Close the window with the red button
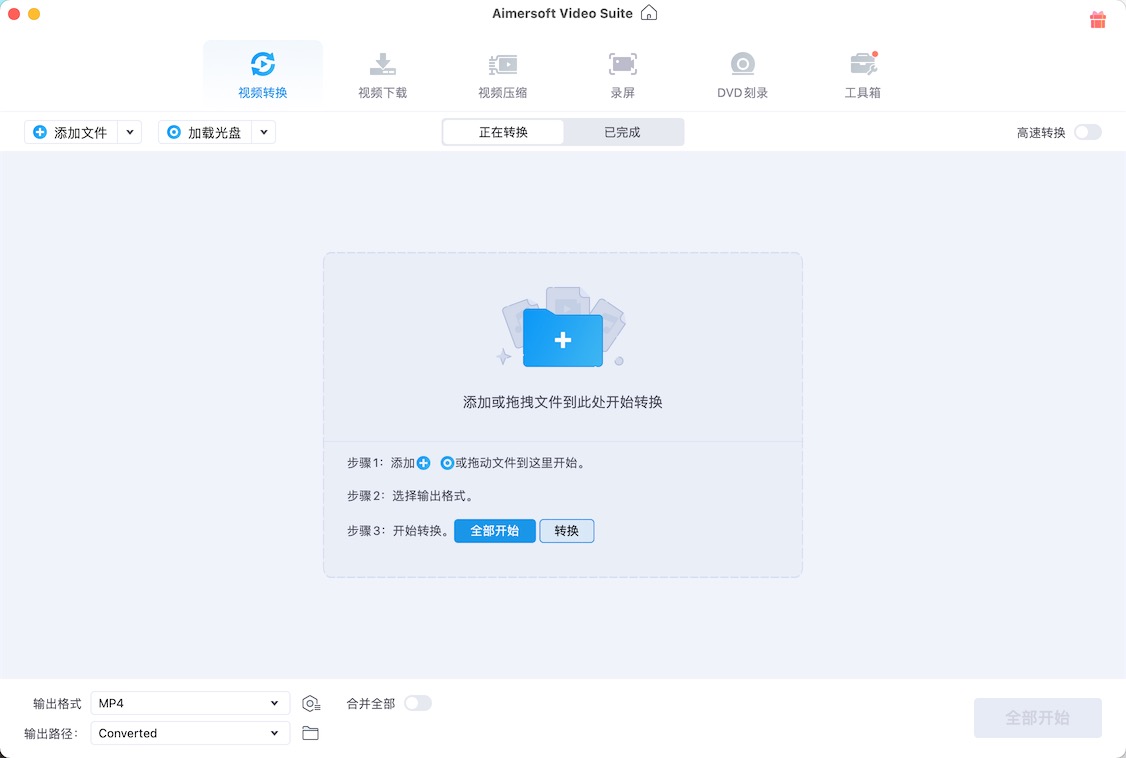This screenshot has height=758, width=1126. coord(14,14)
